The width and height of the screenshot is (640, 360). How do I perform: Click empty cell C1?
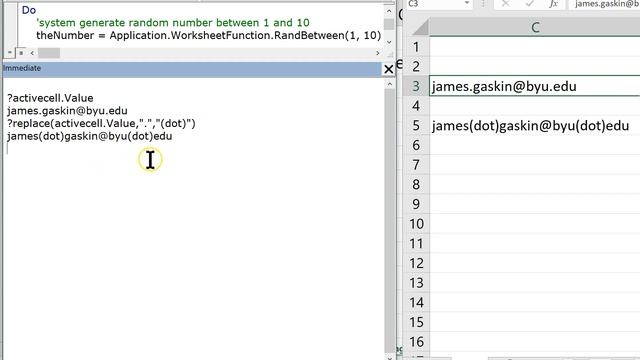[535, 47]
